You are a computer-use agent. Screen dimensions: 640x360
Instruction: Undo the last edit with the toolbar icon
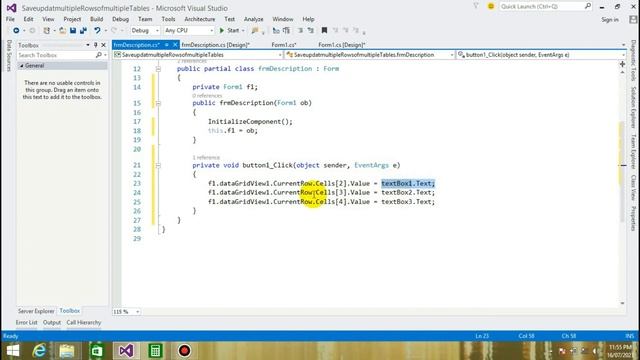click(x=97, y=31)
